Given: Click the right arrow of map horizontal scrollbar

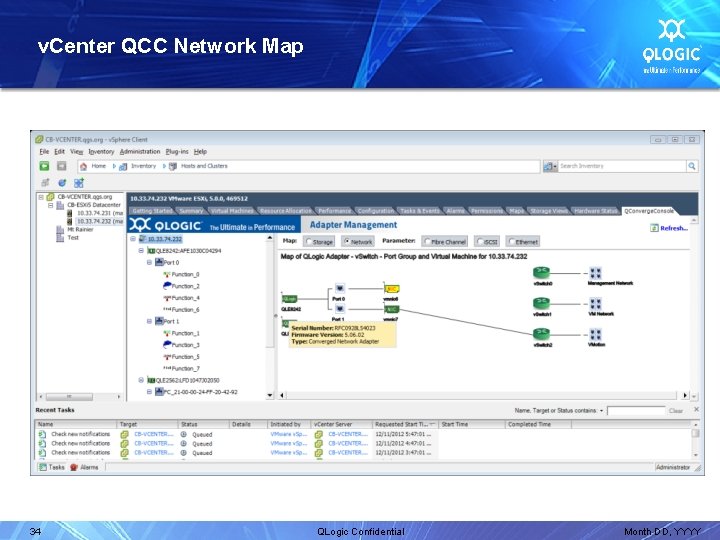Looking at the screenshot, I should 685,395.
